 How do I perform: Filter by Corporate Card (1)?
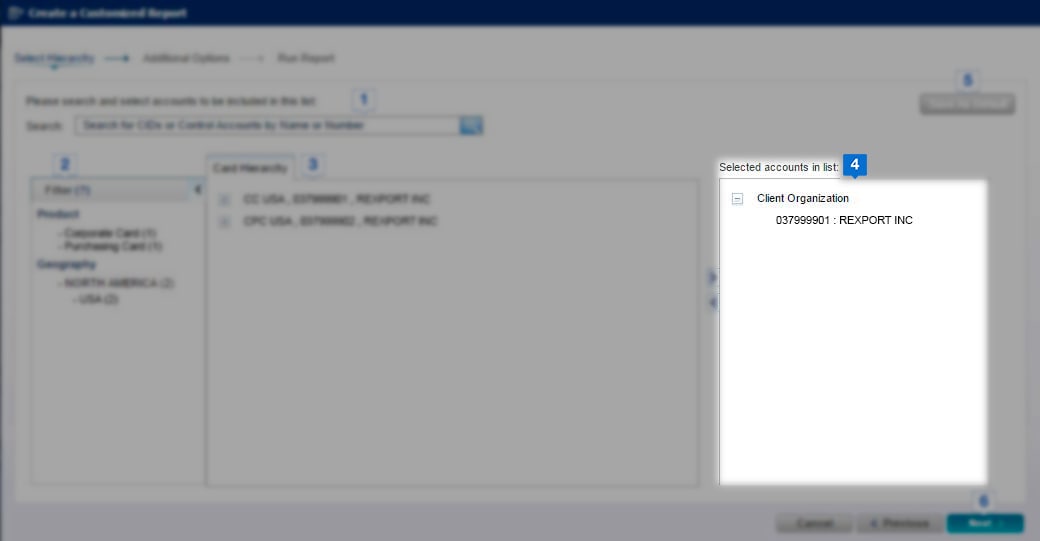pos(110,233)
